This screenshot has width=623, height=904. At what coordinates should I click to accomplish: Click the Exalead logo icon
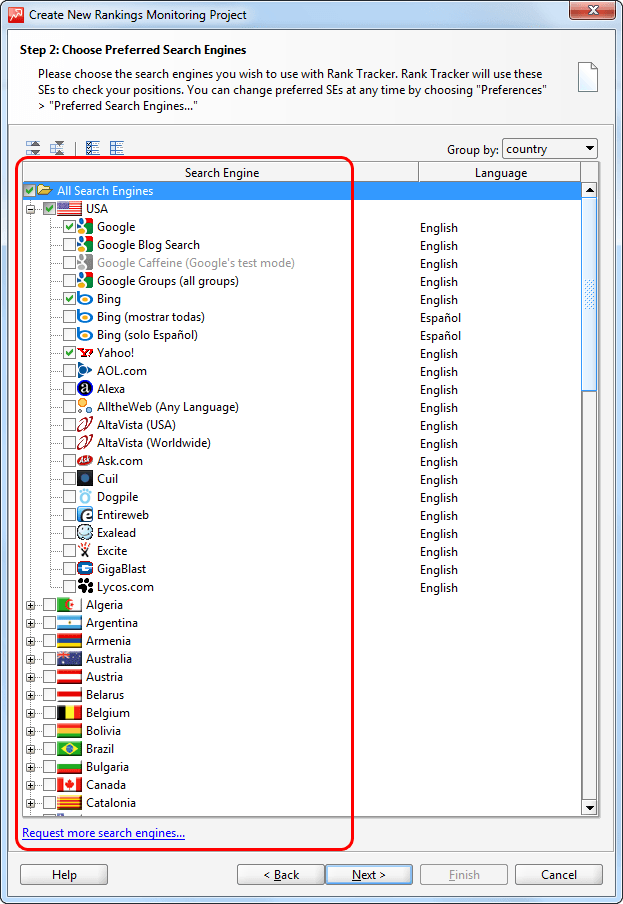[85, 532]
